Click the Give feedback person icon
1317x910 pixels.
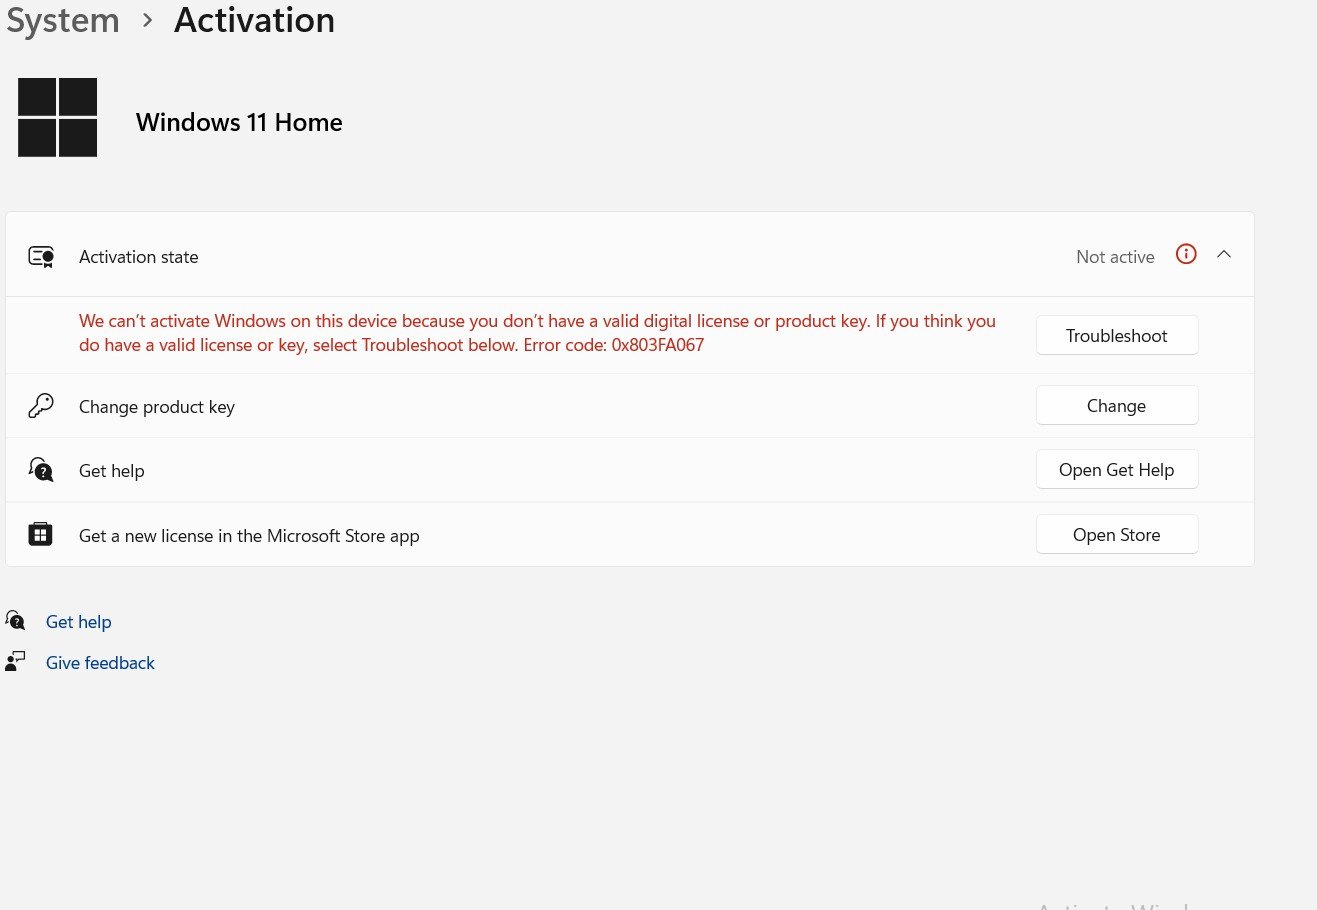pos(16,661)
